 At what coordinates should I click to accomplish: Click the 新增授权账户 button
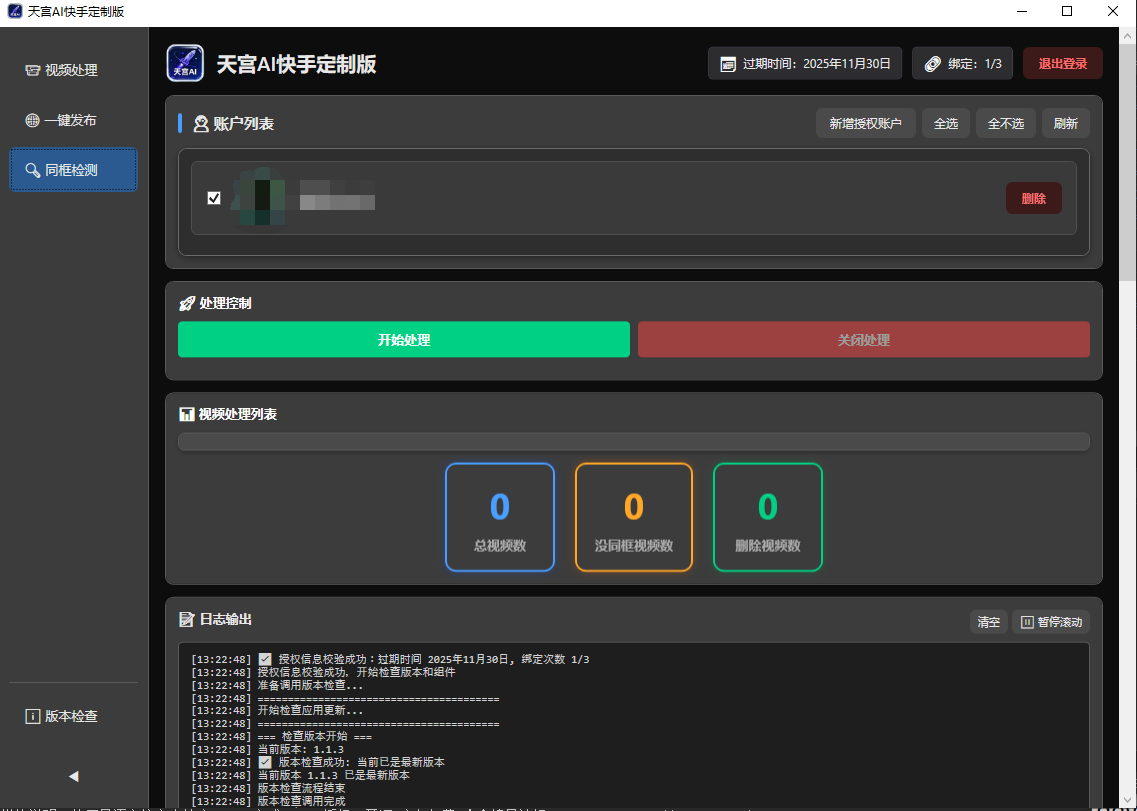[x=865, y=124]
